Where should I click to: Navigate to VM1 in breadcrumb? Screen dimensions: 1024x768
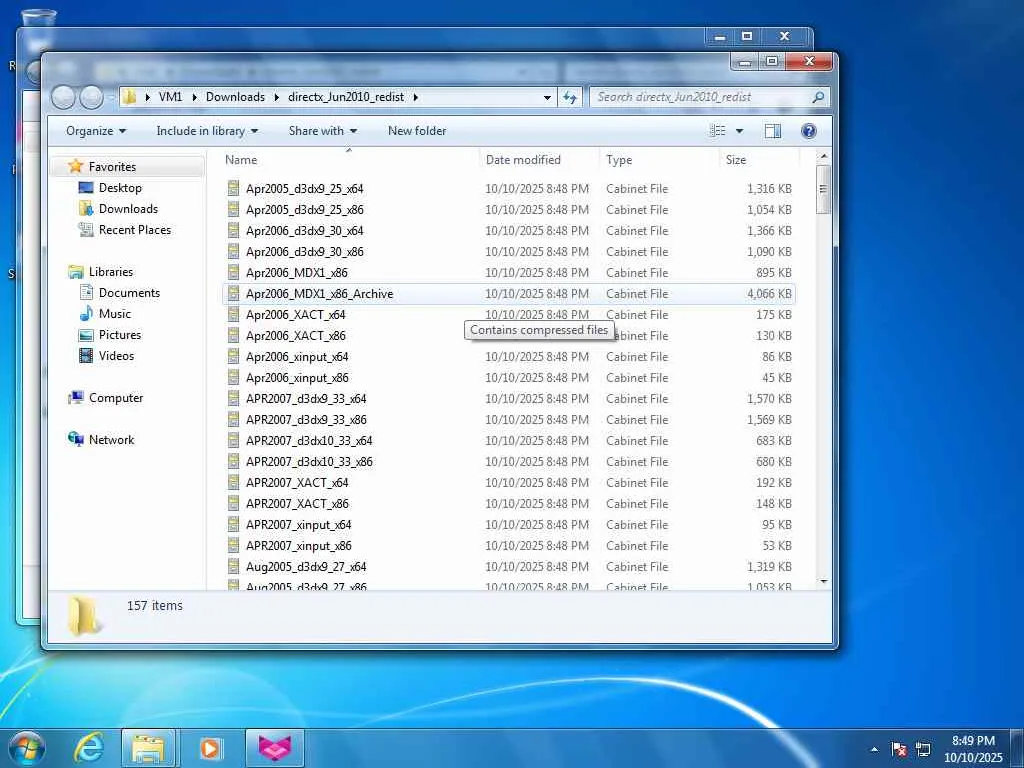coord(170,97)
